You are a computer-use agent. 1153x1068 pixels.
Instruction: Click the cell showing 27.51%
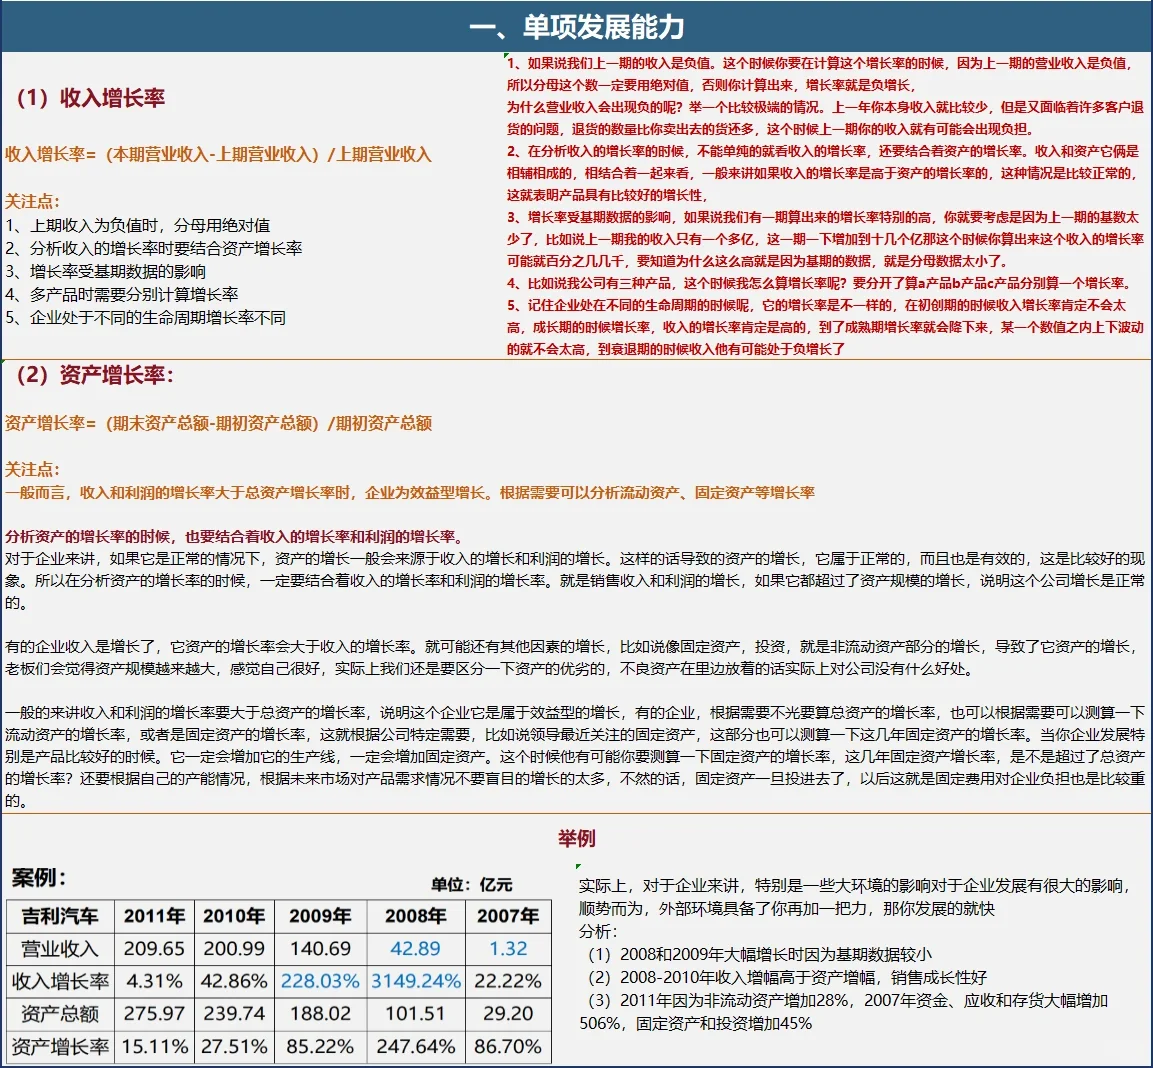234,1046
